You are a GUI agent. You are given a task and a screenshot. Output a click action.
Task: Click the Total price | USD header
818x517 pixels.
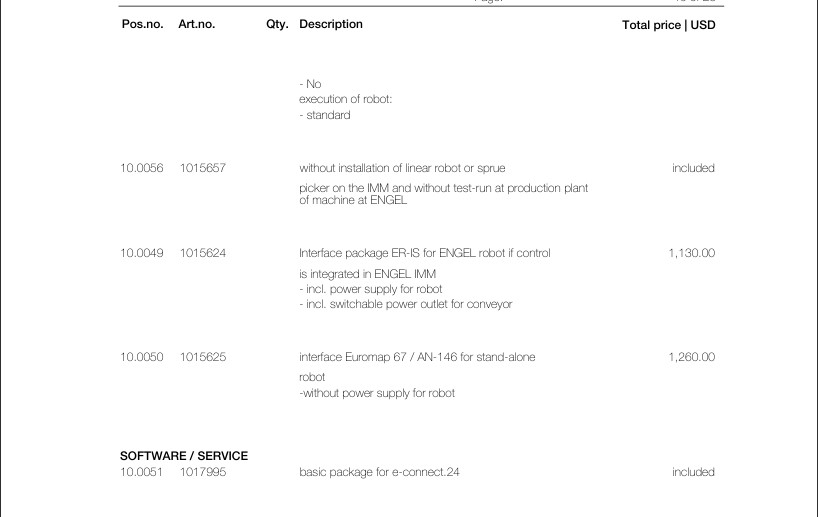pos(669,25)
